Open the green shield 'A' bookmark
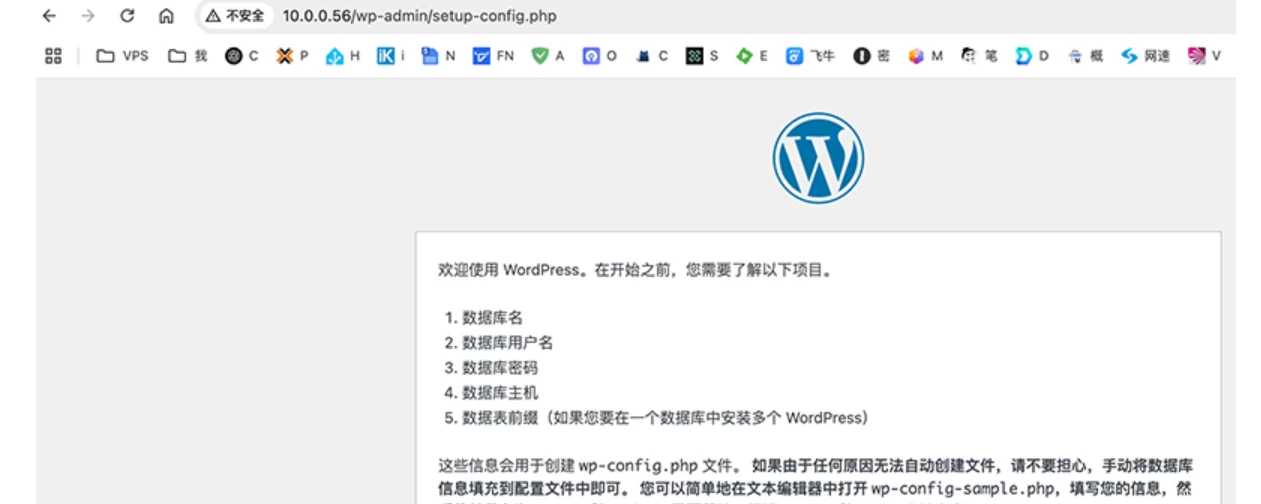This screenshot has height=504, width=1261. [548, 56]
